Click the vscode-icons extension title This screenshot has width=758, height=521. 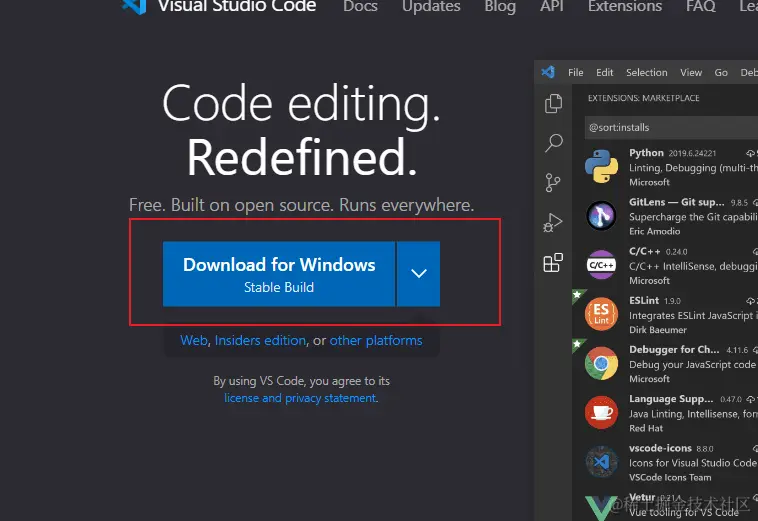(x=660, y=448)
